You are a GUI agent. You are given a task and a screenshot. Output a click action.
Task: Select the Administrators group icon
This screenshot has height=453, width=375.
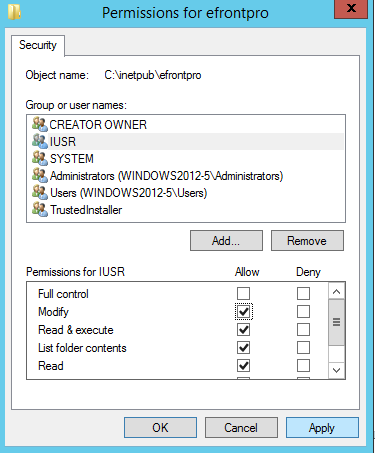point(40,175)
